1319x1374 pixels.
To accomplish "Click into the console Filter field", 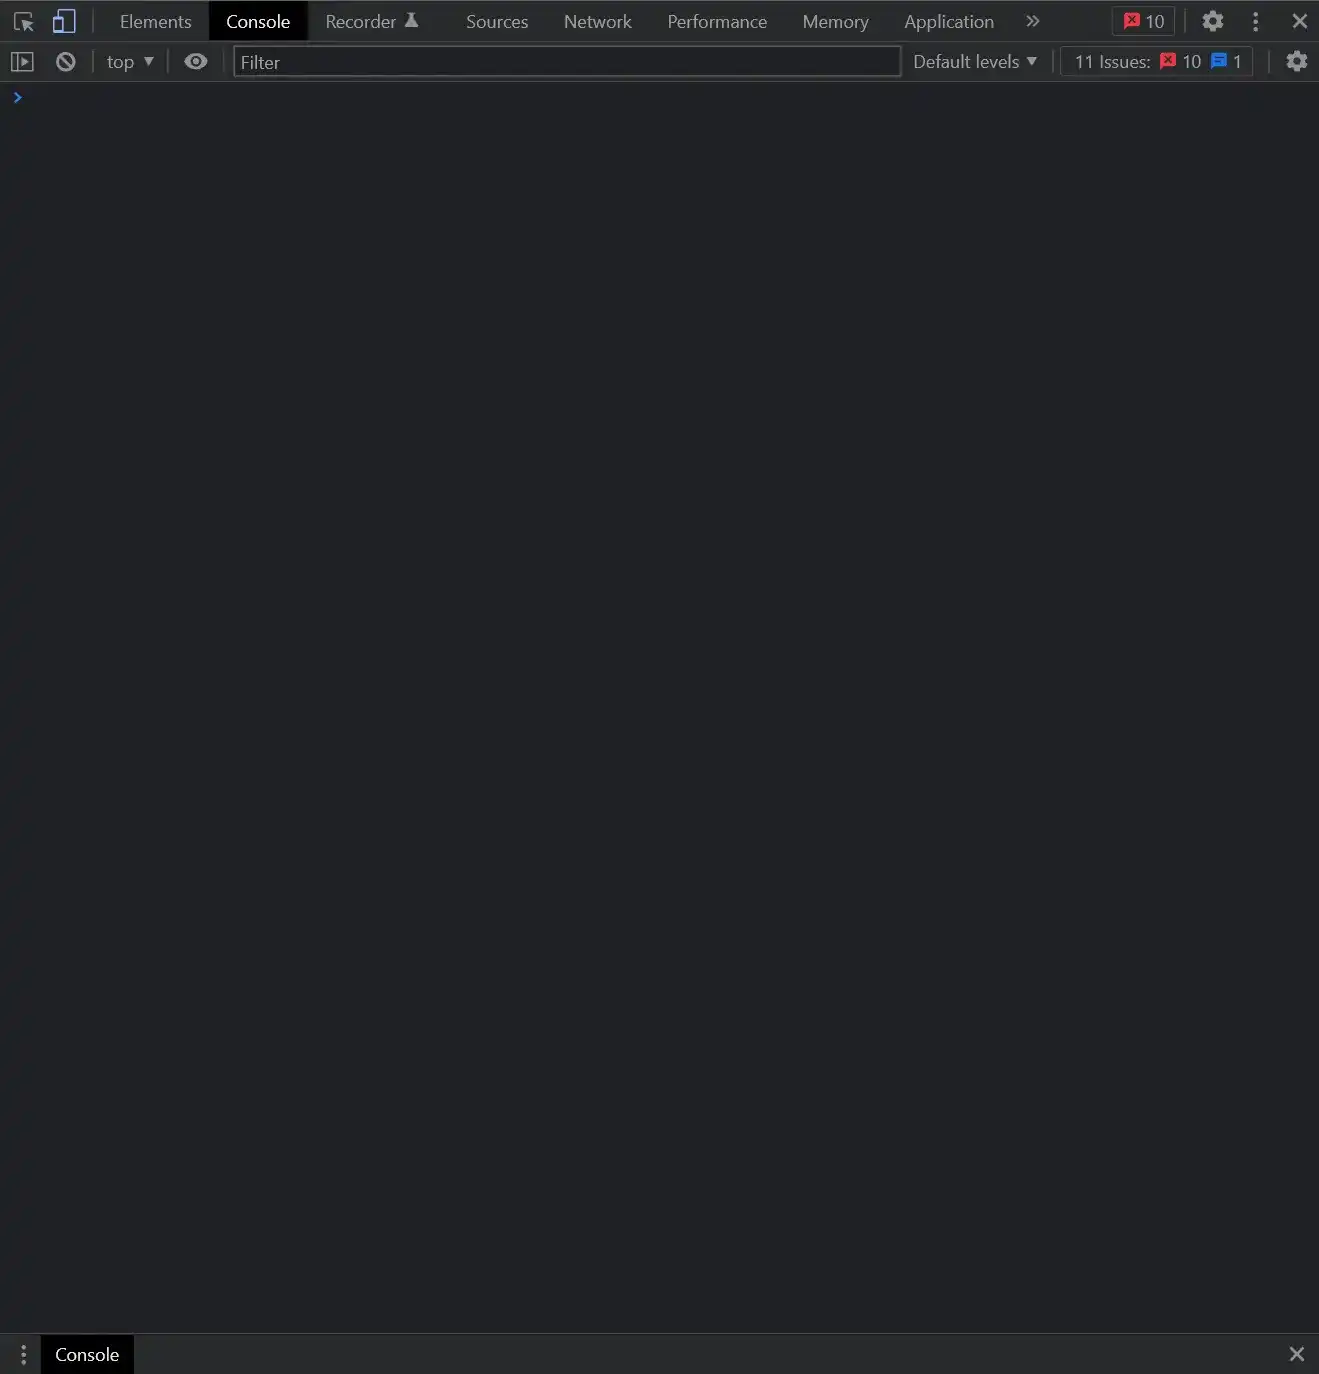I will point(567,62).
